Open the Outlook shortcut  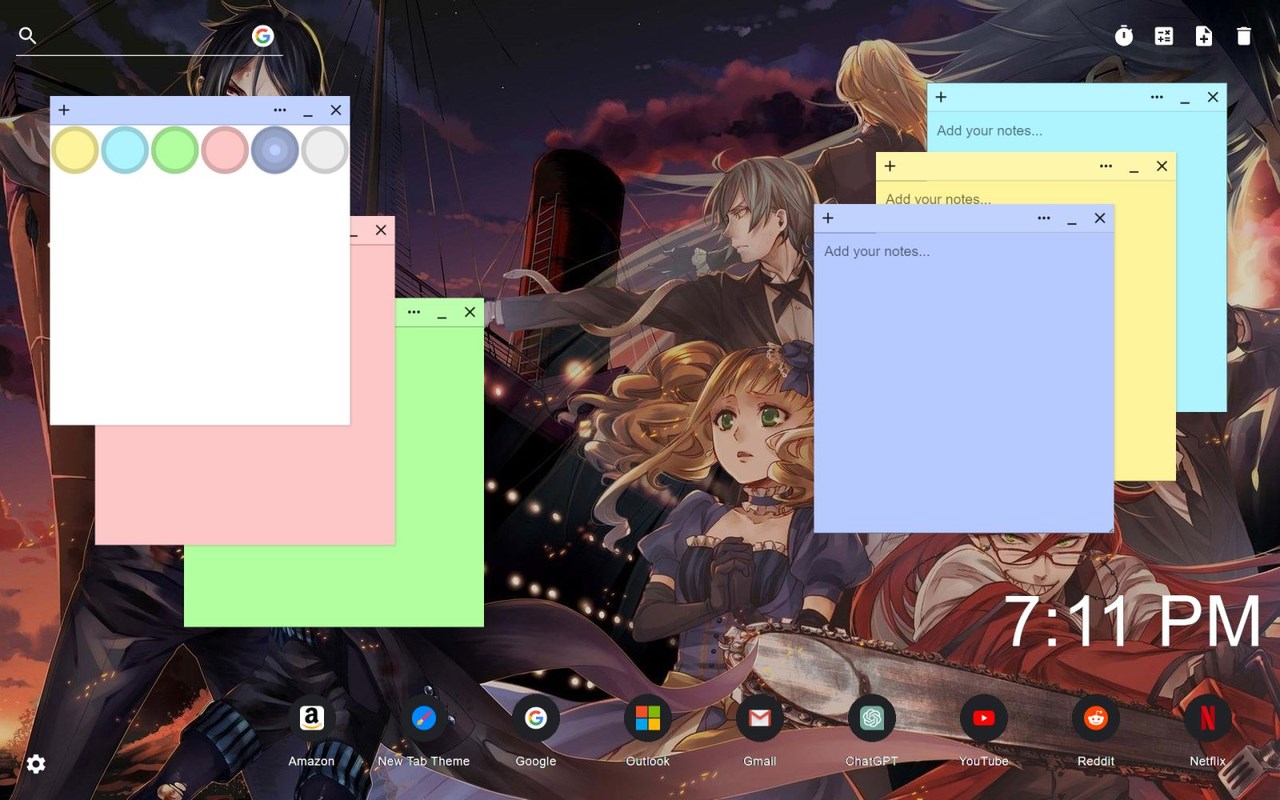tap(648, 718)
